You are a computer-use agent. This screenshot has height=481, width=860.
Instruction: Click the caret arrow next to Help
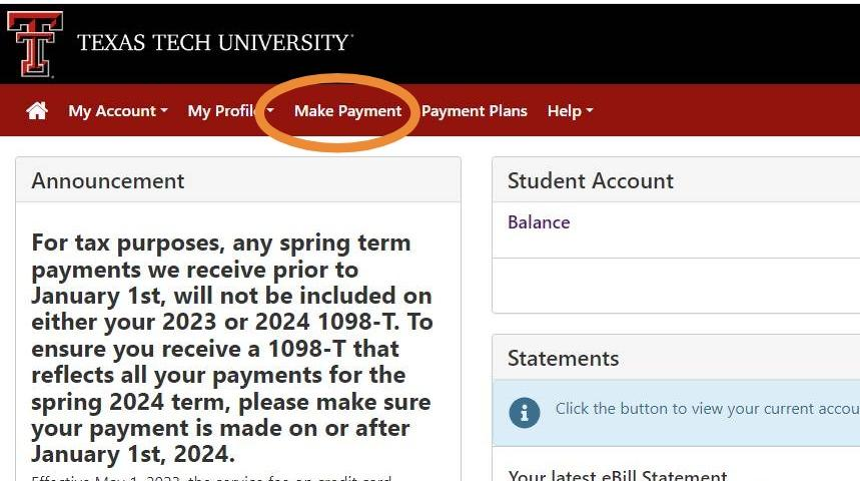coord(590,111)
